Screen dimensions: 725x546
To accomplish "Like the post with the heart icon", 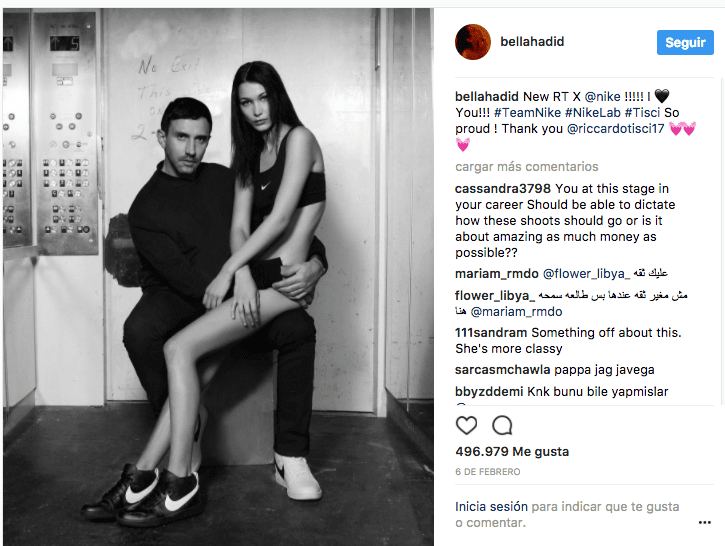I will (x=466, y=425).
